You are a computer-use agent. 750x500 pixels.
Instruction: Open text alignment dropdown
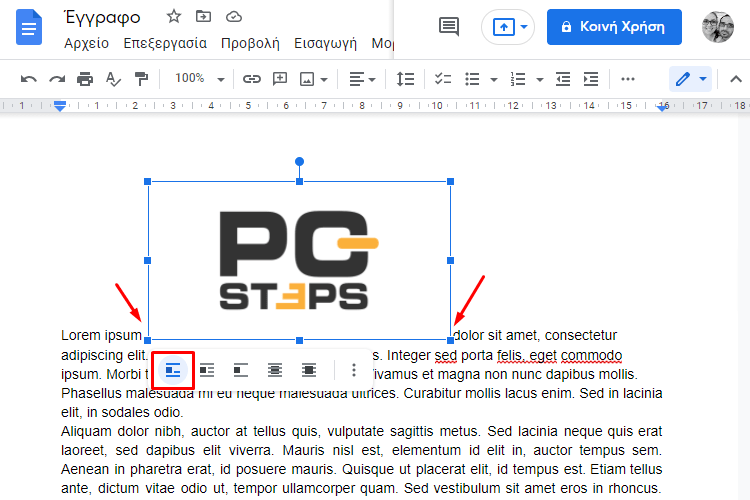tap(362, 79)
